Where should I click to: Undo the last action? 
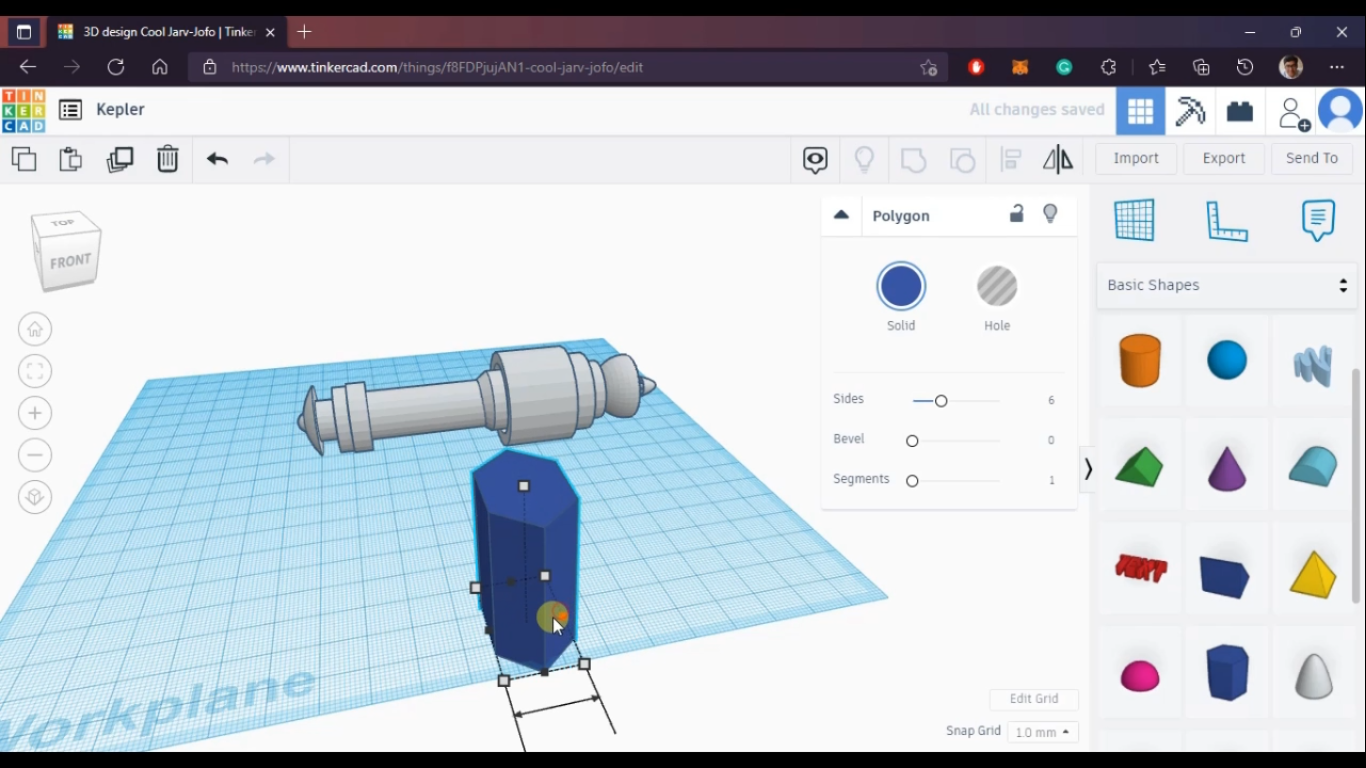[x=217, y=159]
